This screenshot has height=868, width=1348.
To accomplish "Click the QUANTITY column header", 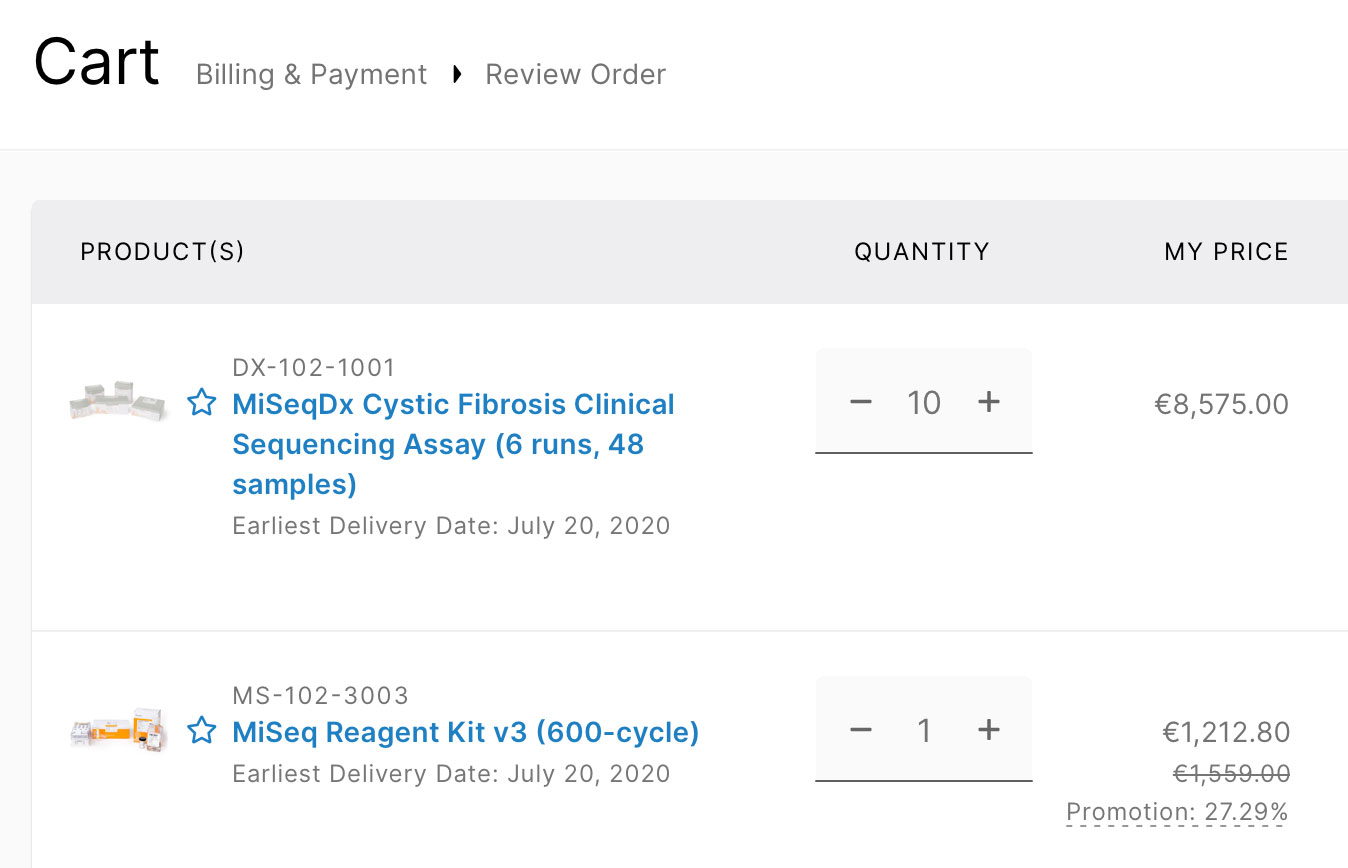I will point(921,252).
